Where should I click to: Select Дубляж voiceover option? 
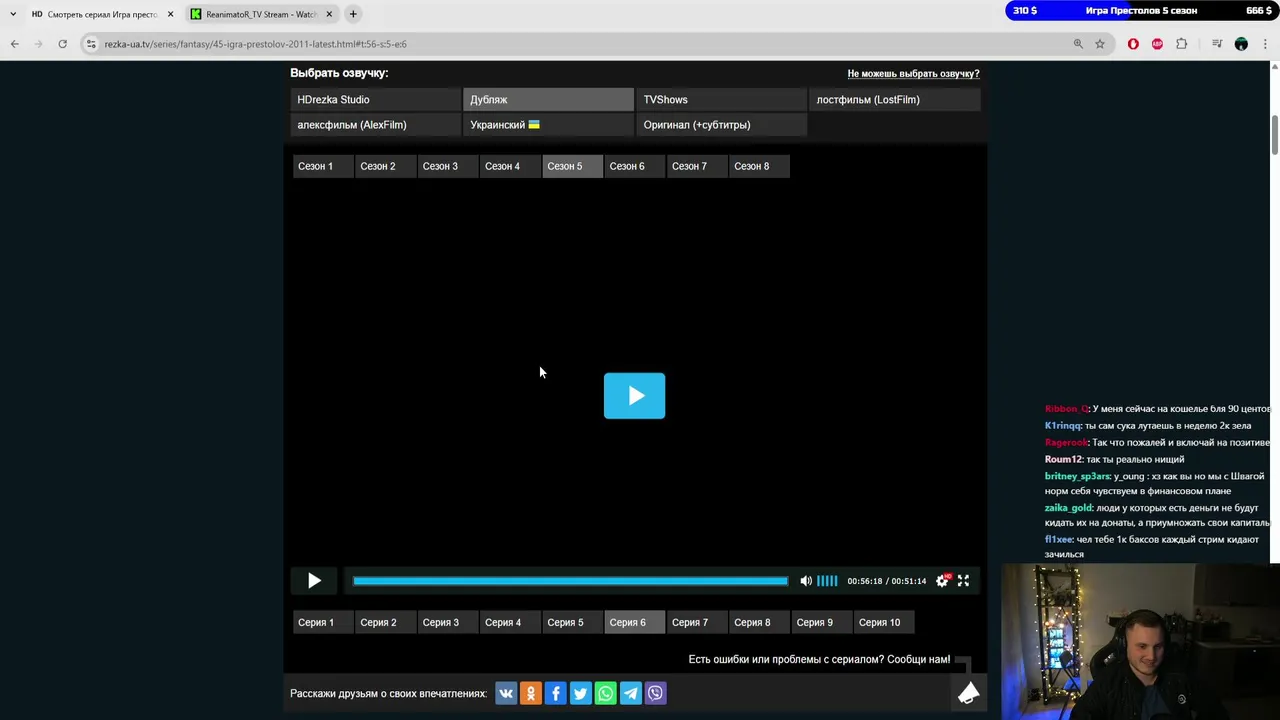(x=548, y=100)
